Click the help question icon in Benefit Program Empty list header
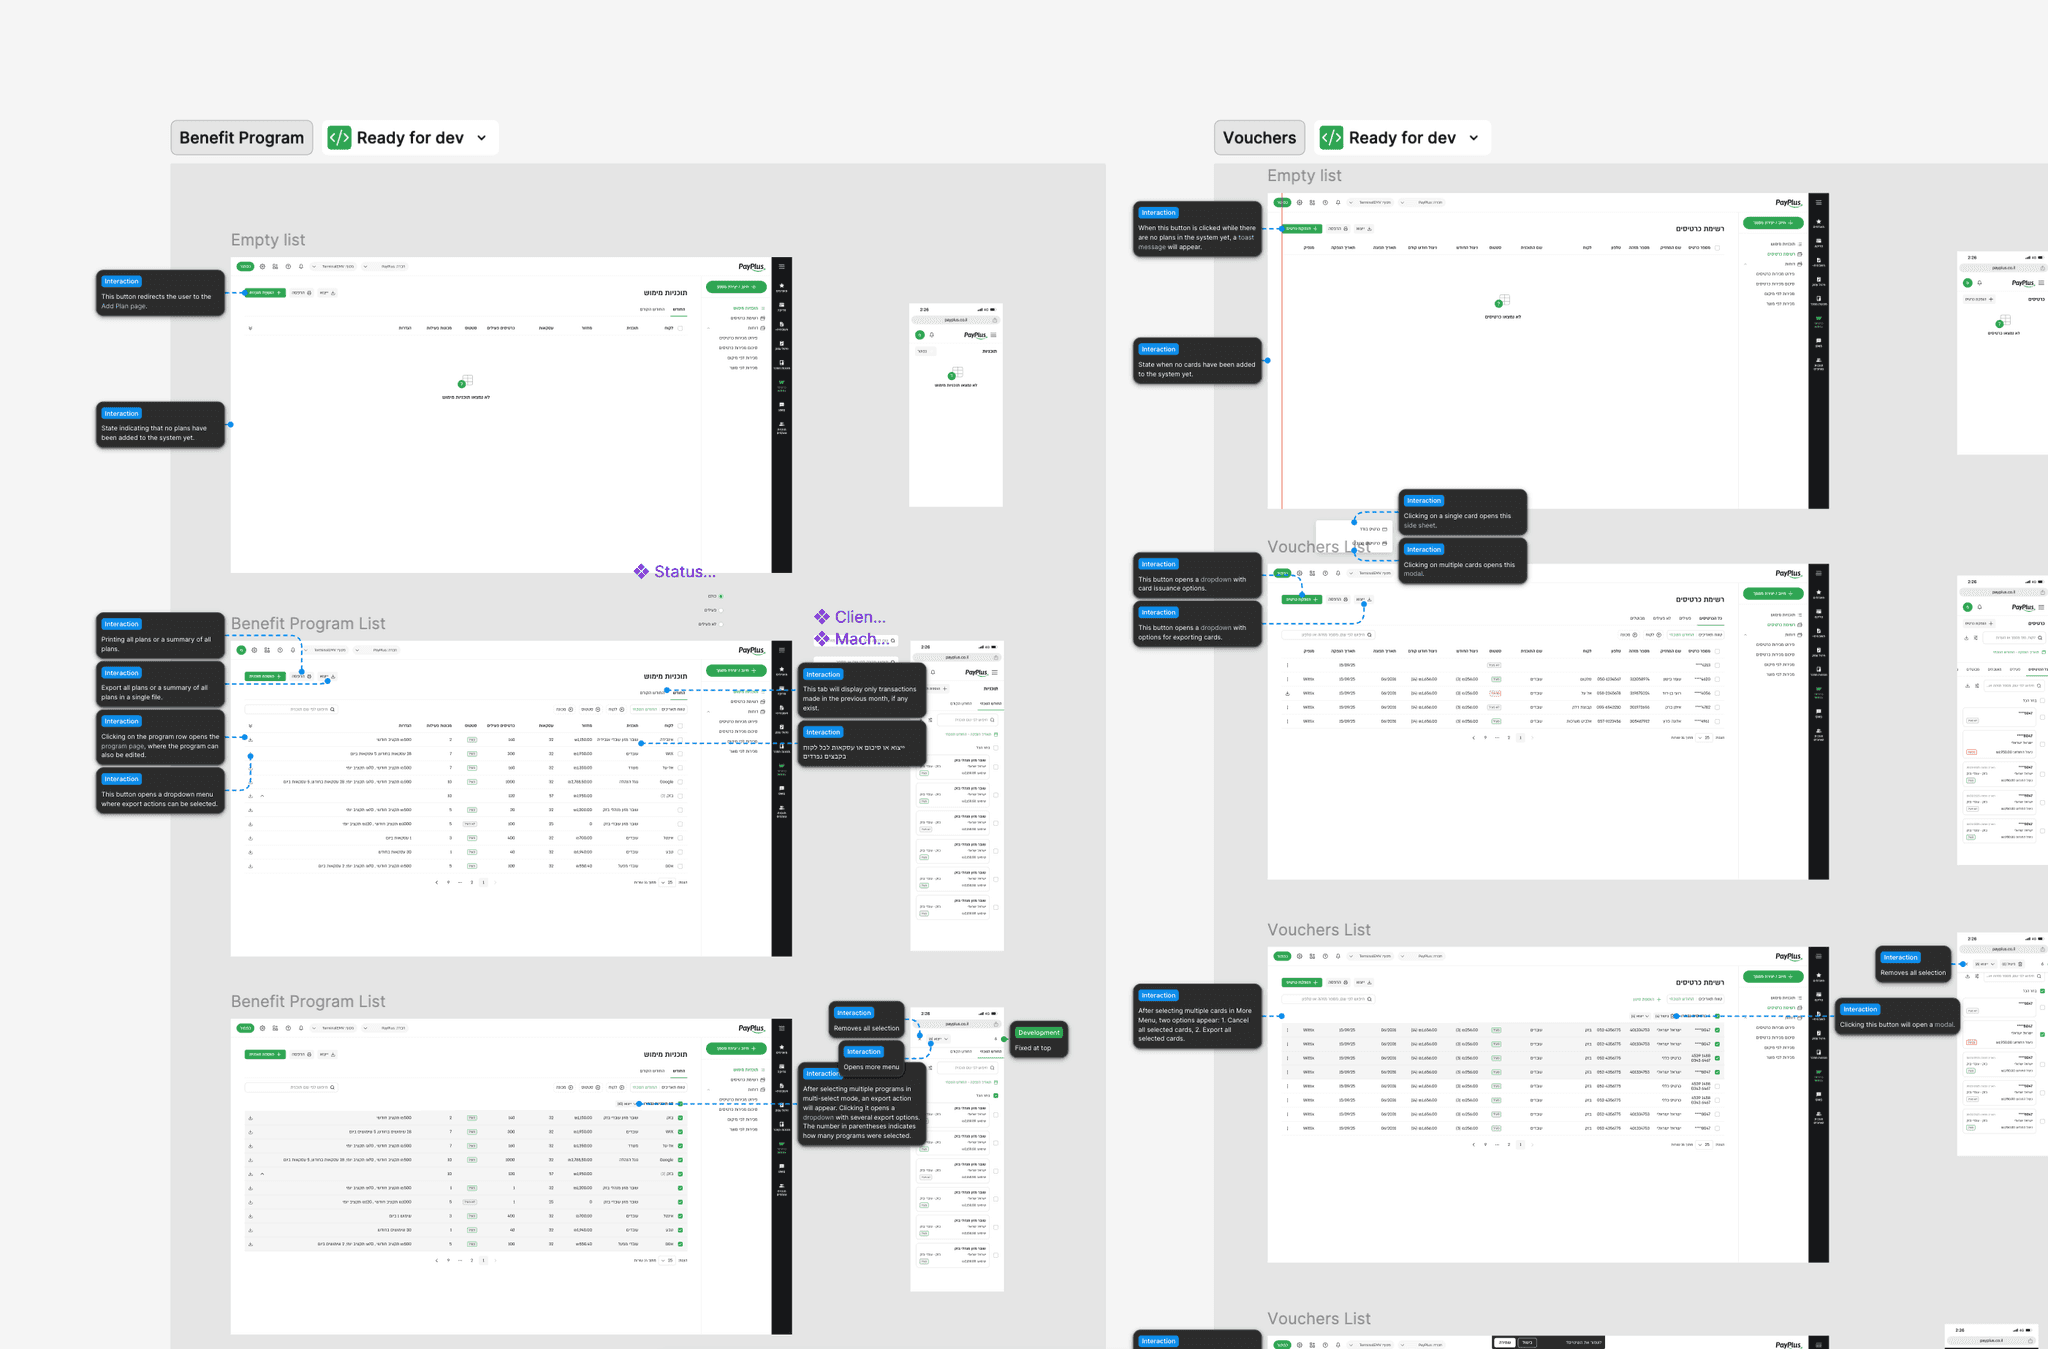 (288, 267)
